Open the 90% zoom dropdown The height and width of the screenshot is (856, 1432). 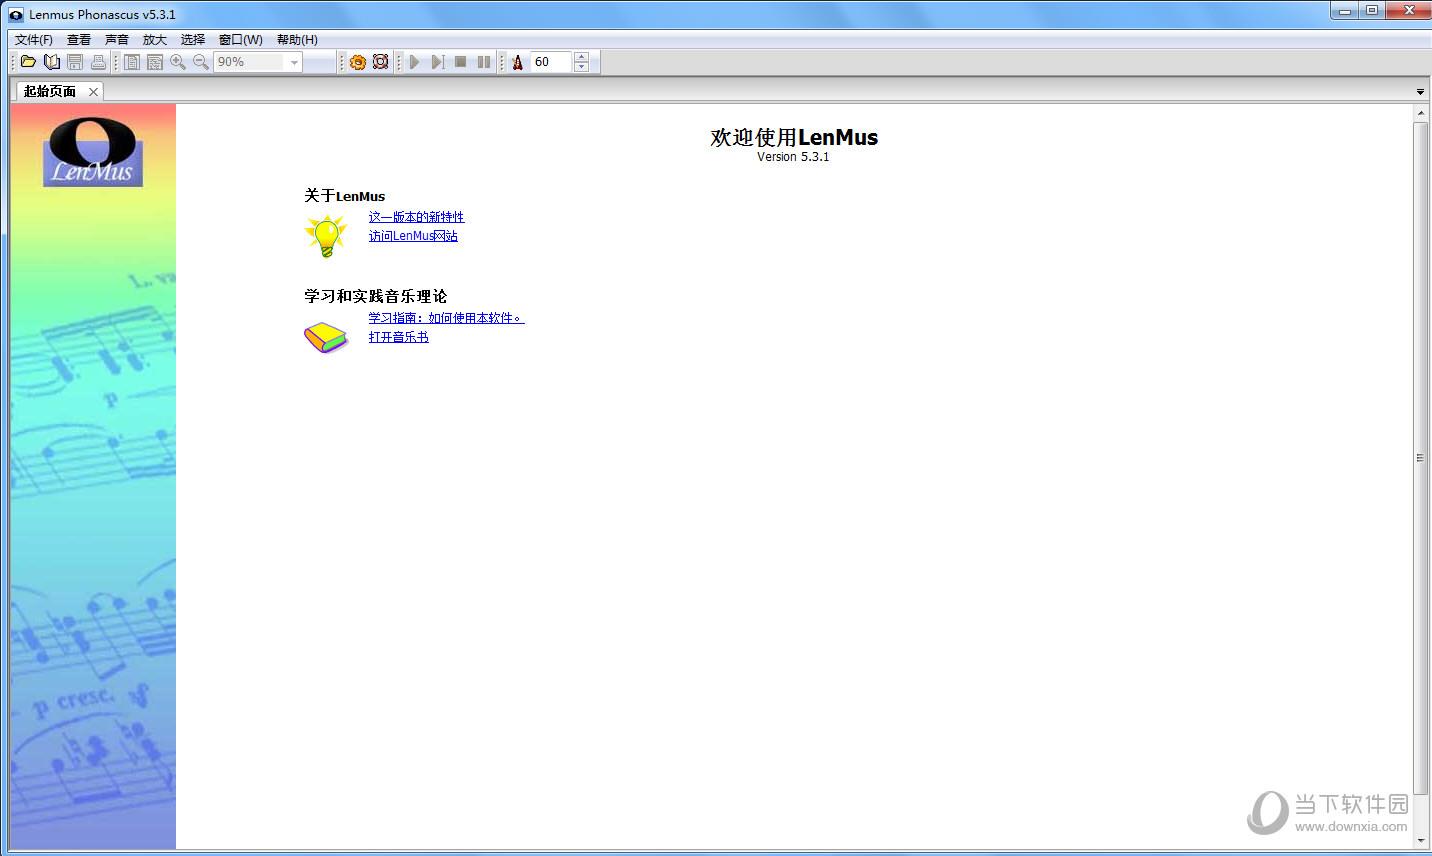coord(294,62)
